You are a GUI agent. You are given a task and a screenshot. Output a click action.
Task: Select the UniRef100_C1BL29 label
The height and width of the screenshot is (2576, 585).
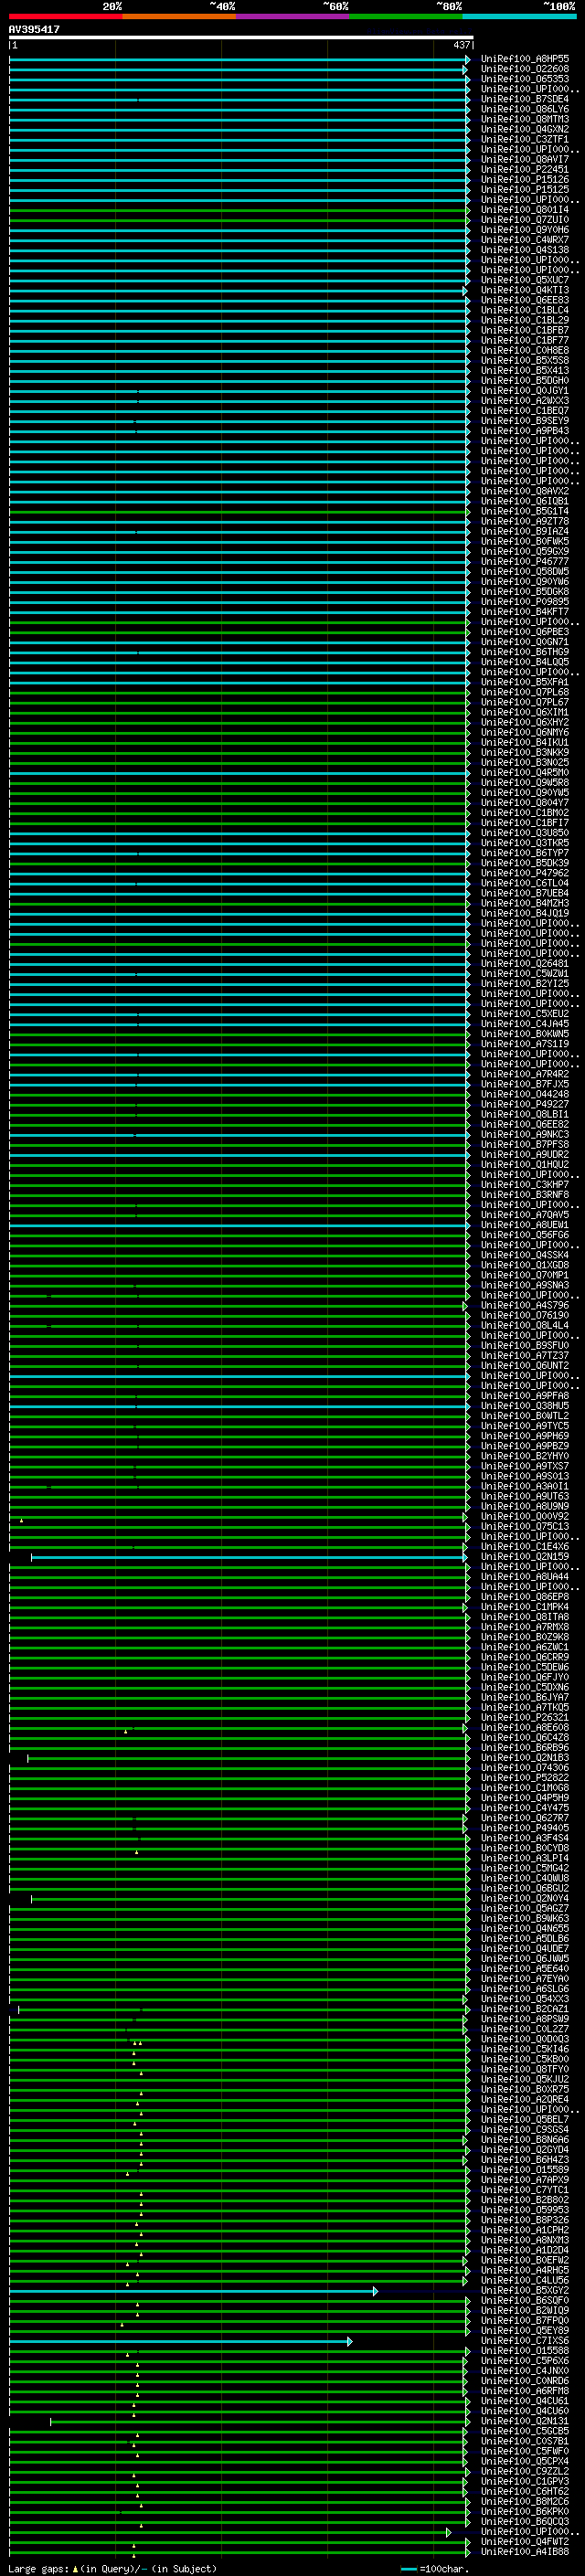click(525, 320)
